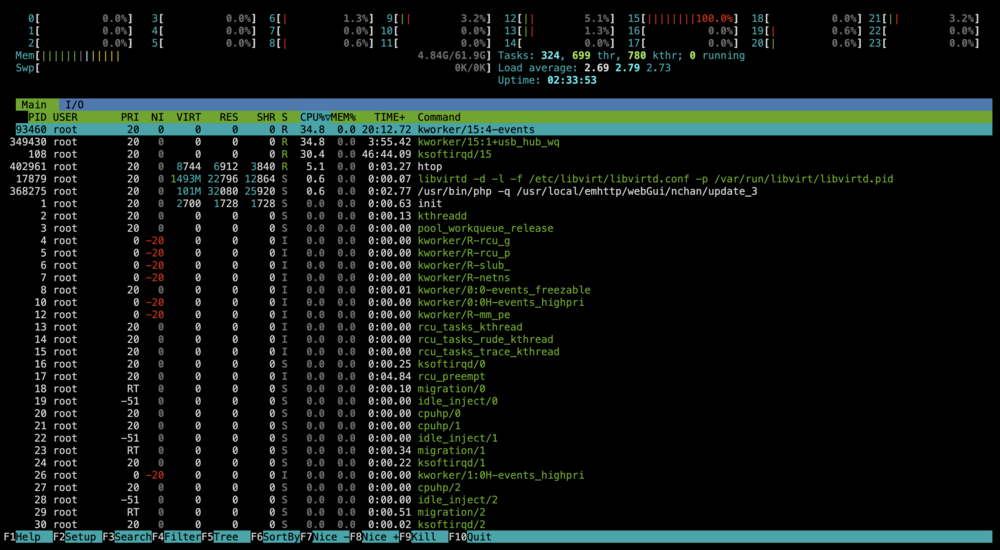The height and width of the screenshot is (550, 1000).
Task: Click F8 Nice + in the function bar
Action: [x=374, y=537]
